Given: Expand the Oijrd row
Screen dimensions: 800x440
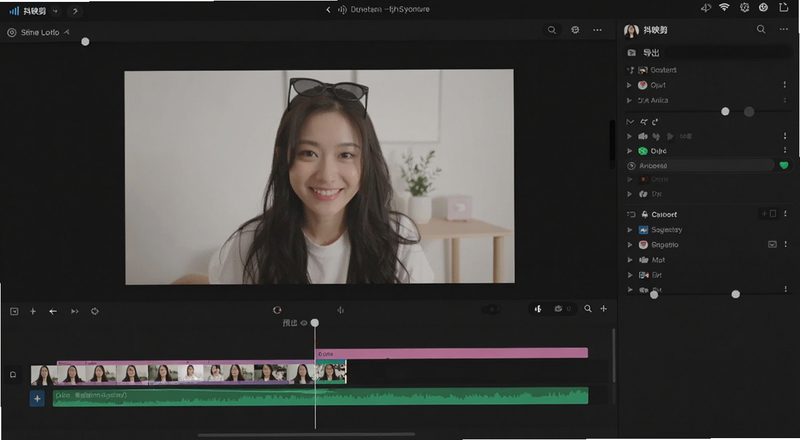Looking at the screenshot, I should pyautogui.click(x=629, y=151).
